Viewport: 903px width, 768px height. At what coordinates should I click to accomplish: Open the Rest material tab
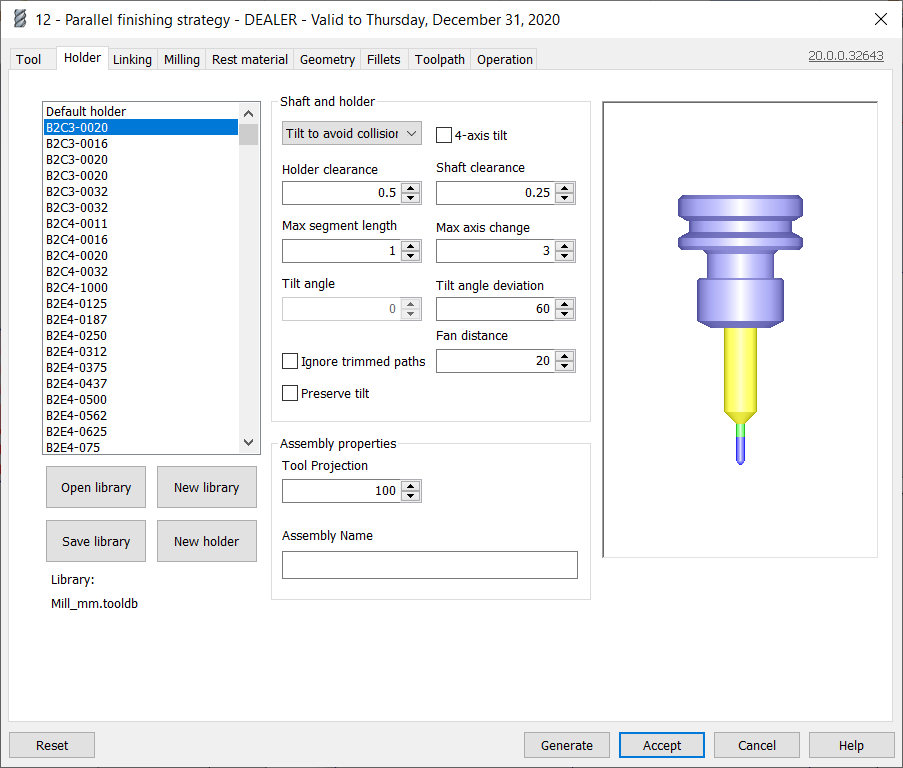click(x=250, y=59)
